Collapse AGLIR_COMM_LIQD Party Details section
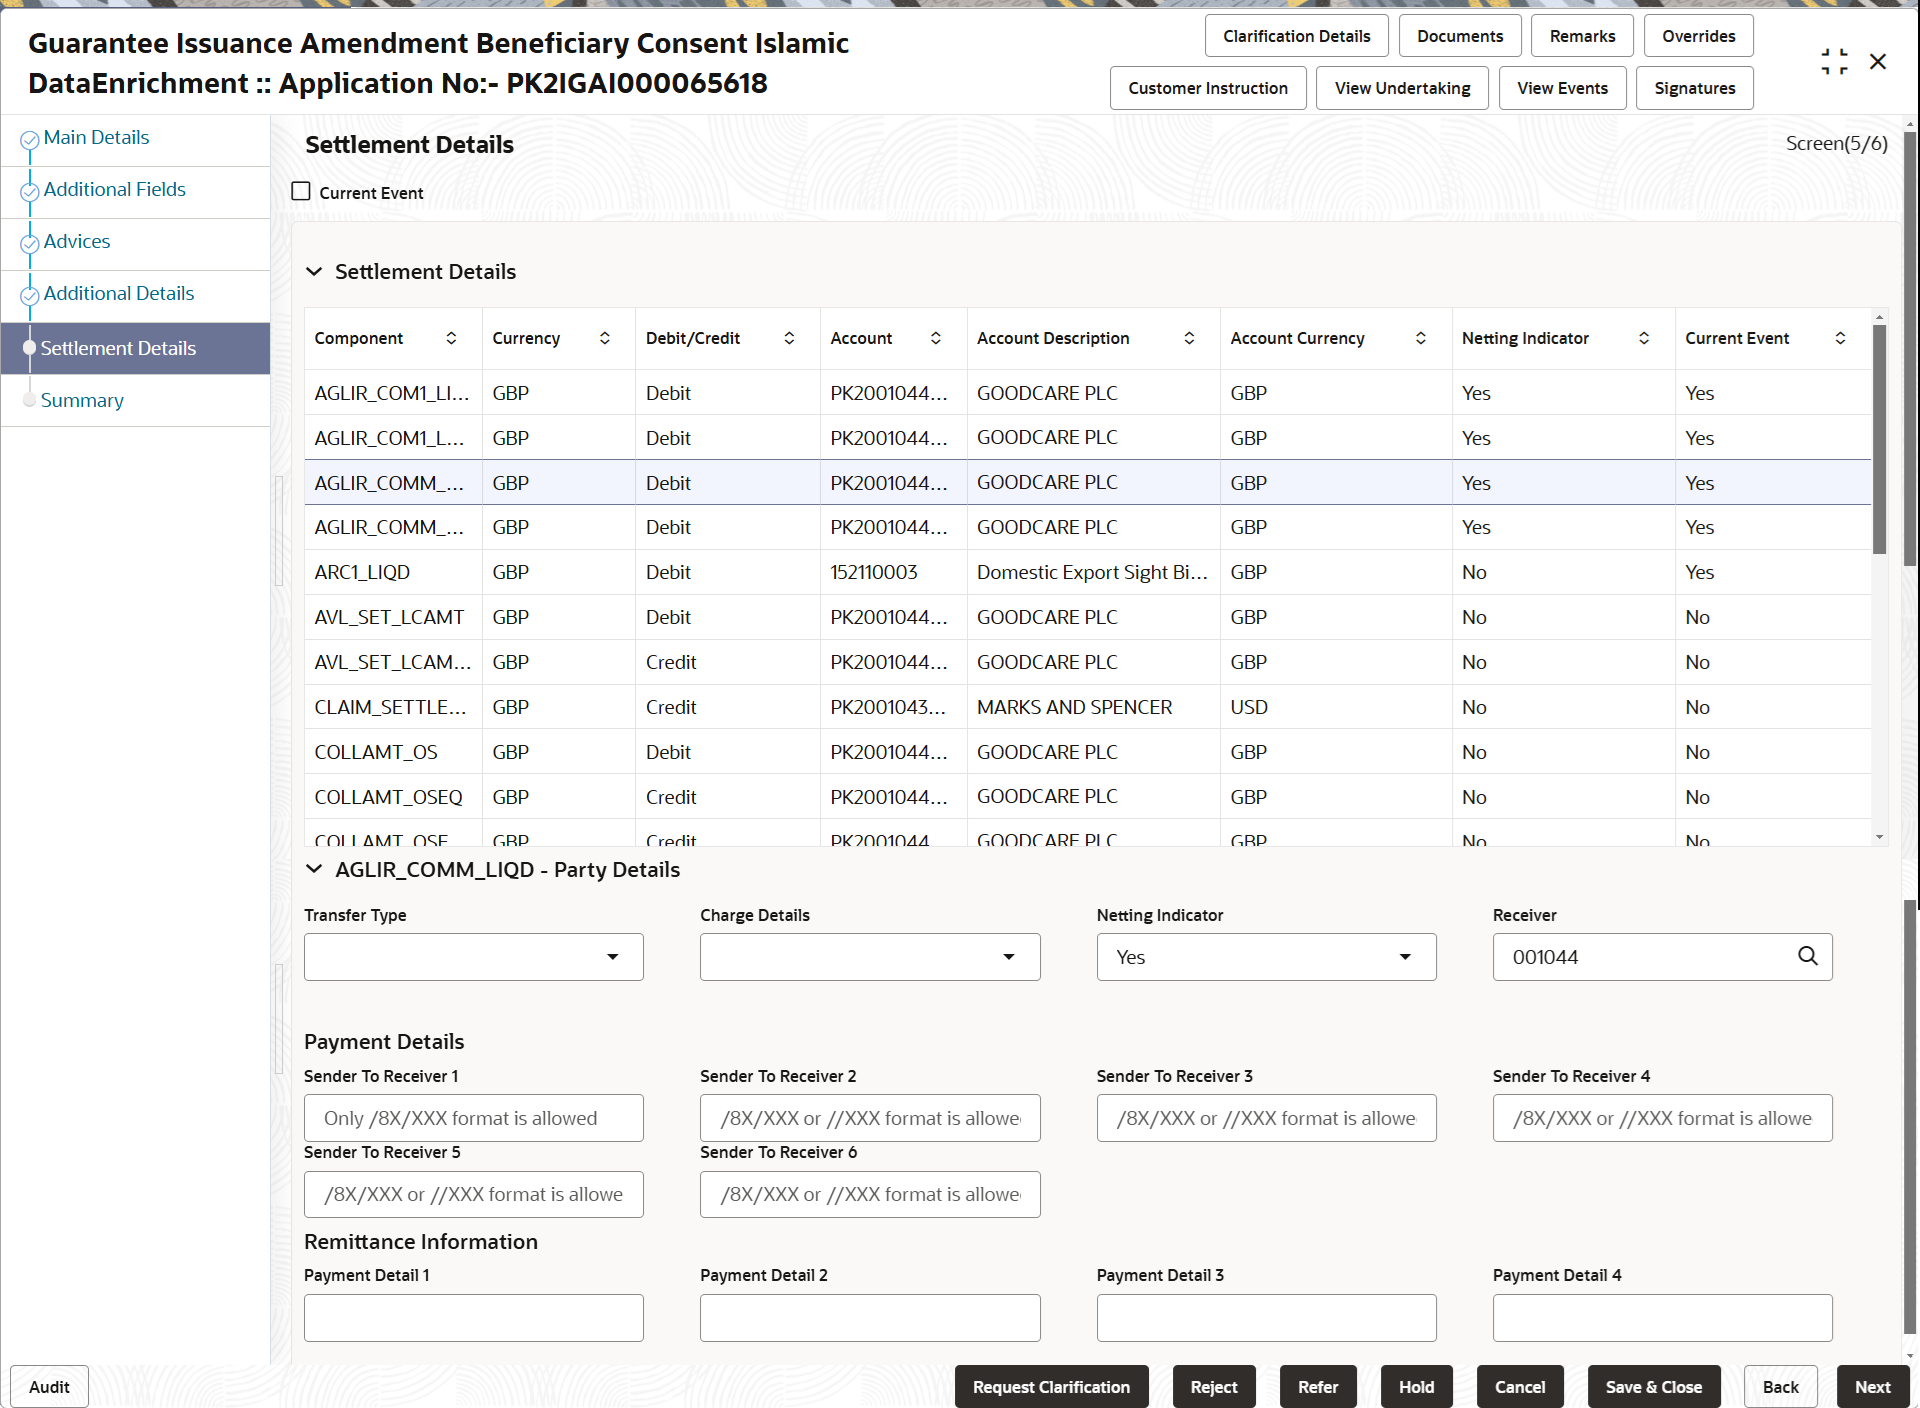This screenshot has height=1408, width=1920. pos(314,870)
